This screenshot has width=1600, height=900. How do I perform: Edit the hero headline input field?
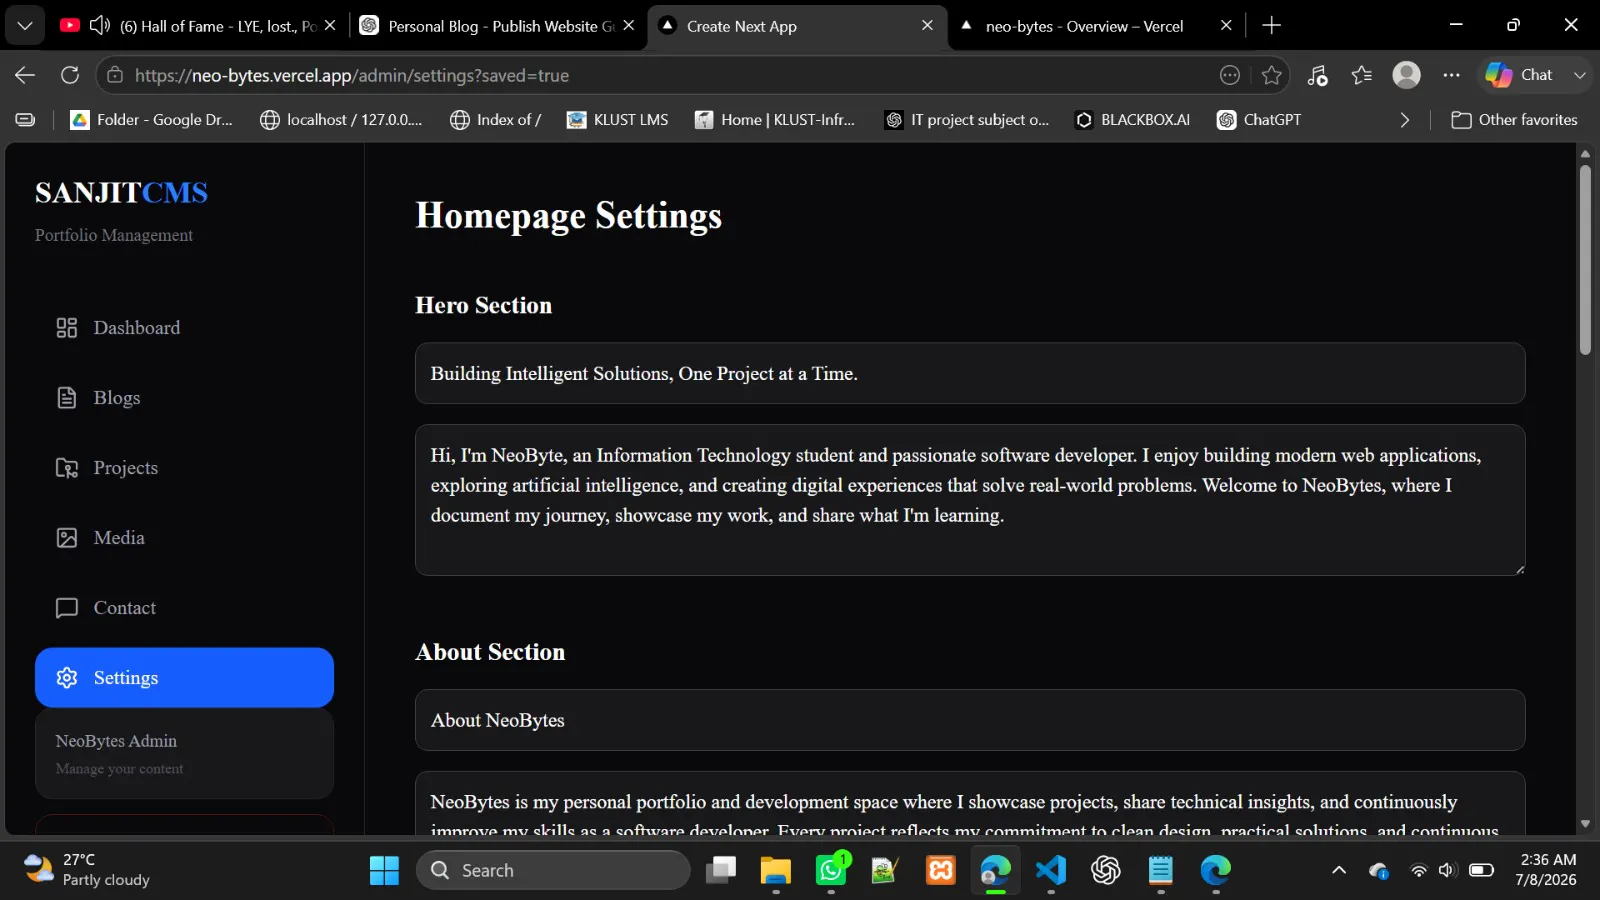point(970,374)
